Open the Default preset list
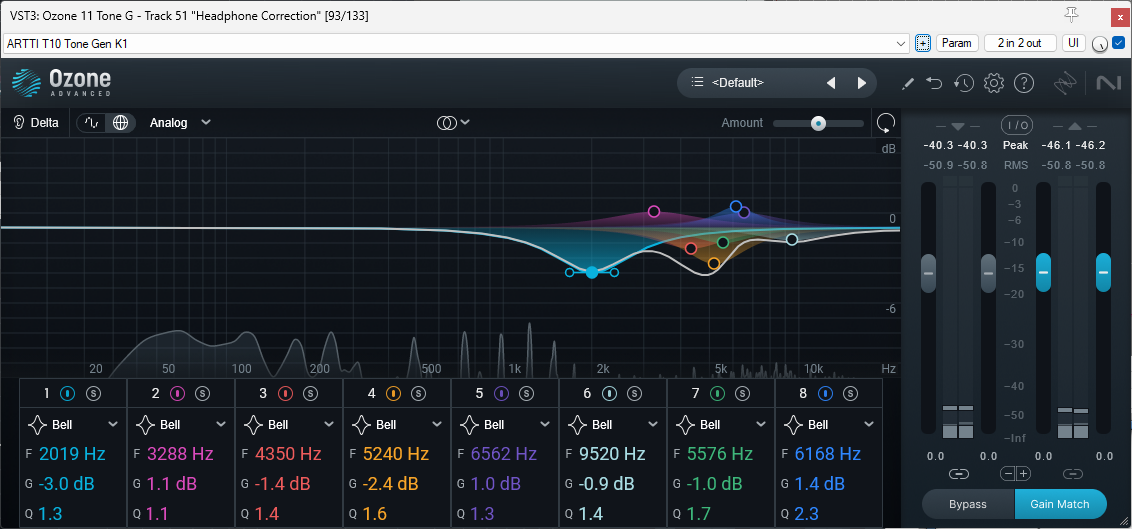 727,83
